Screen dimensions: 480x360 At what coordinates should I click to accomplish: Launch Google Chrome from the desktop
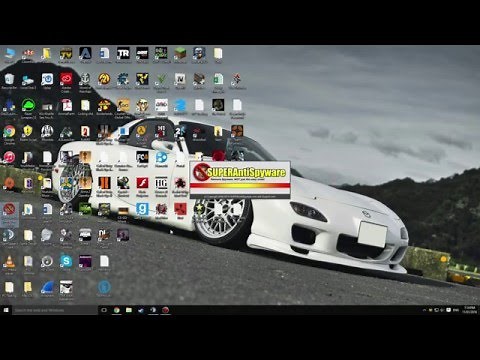9,133
